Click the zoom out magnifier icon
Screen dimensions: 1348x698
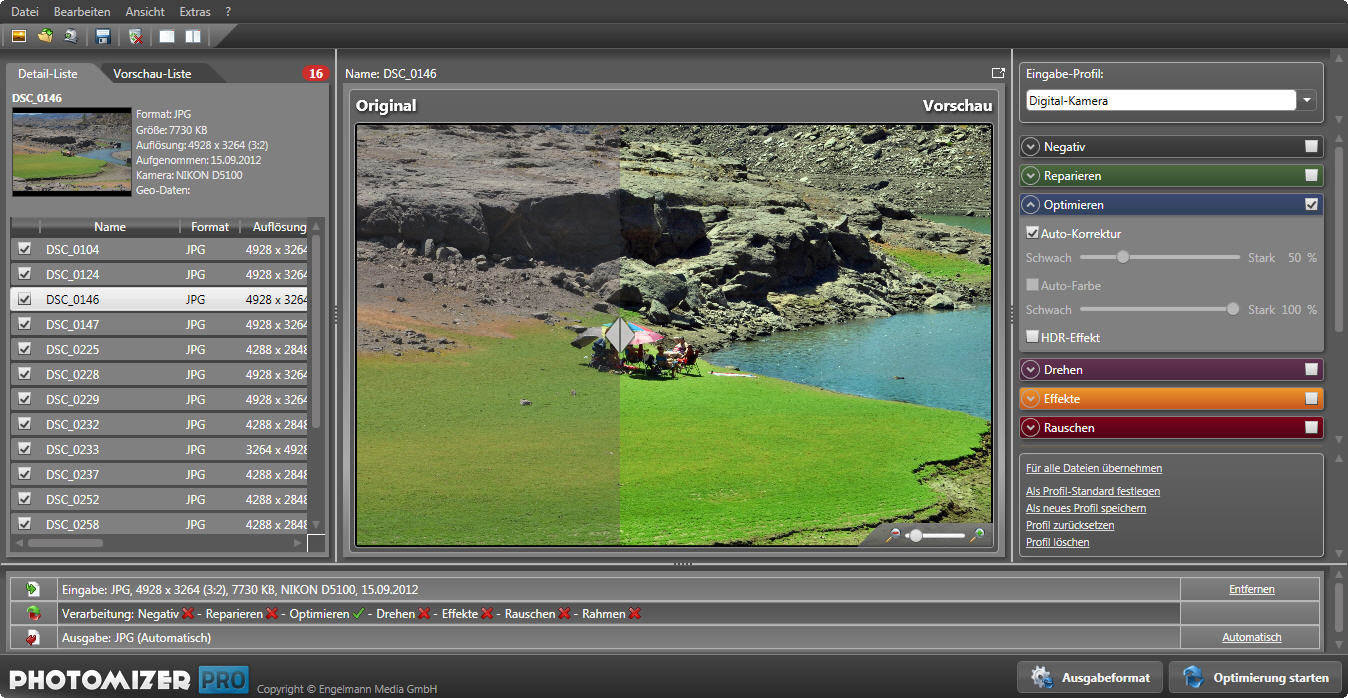tap(893, 535)
